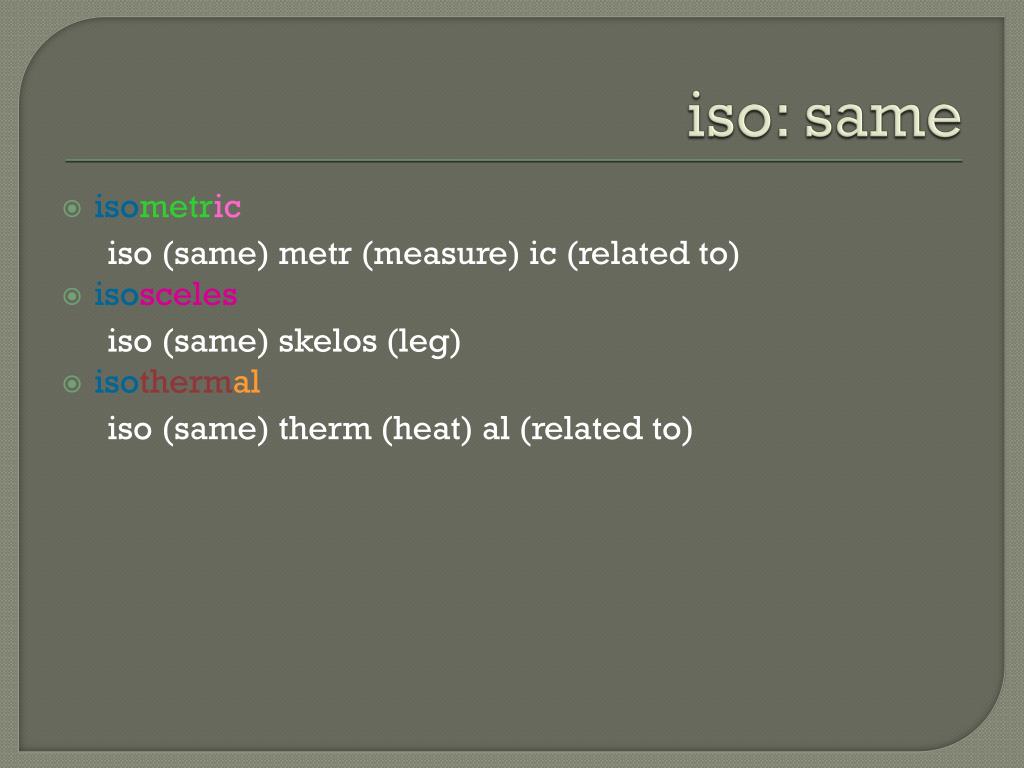Click the green 'metr' part of isometric
The image size is (1024, 768).
pos(176,208)
